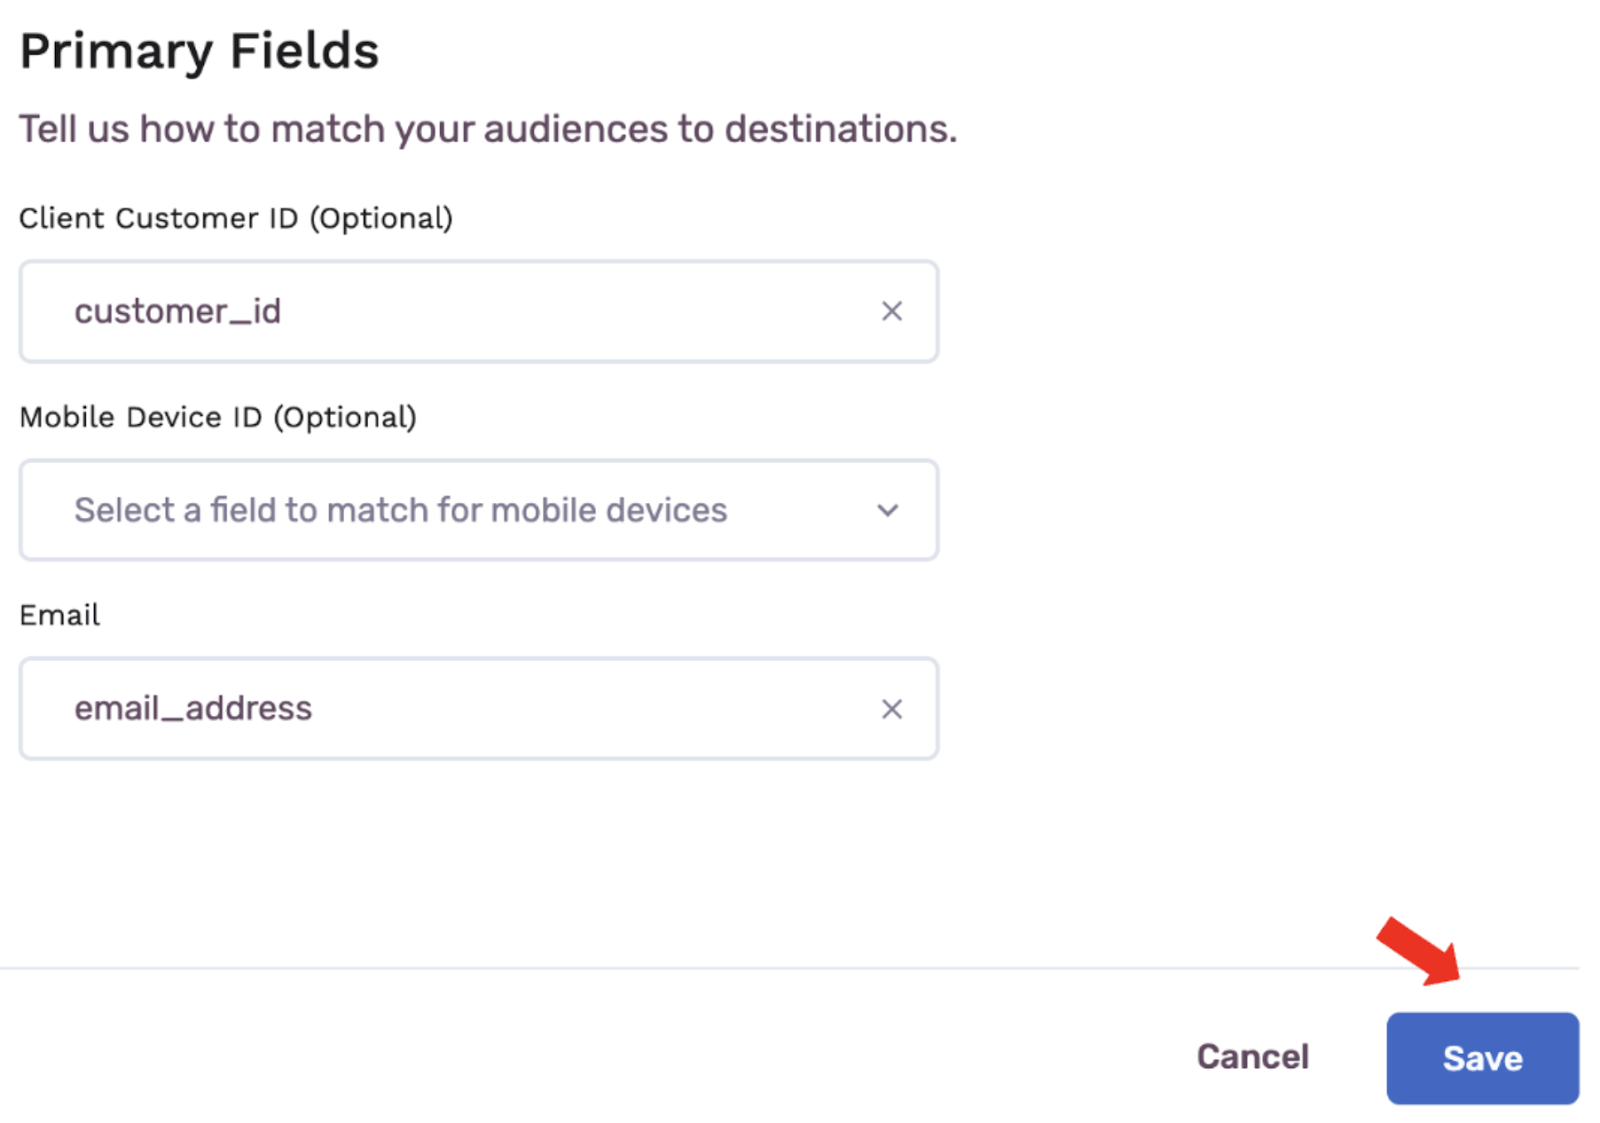Clear the customer_id selection with X icon

tap(891, 311)
